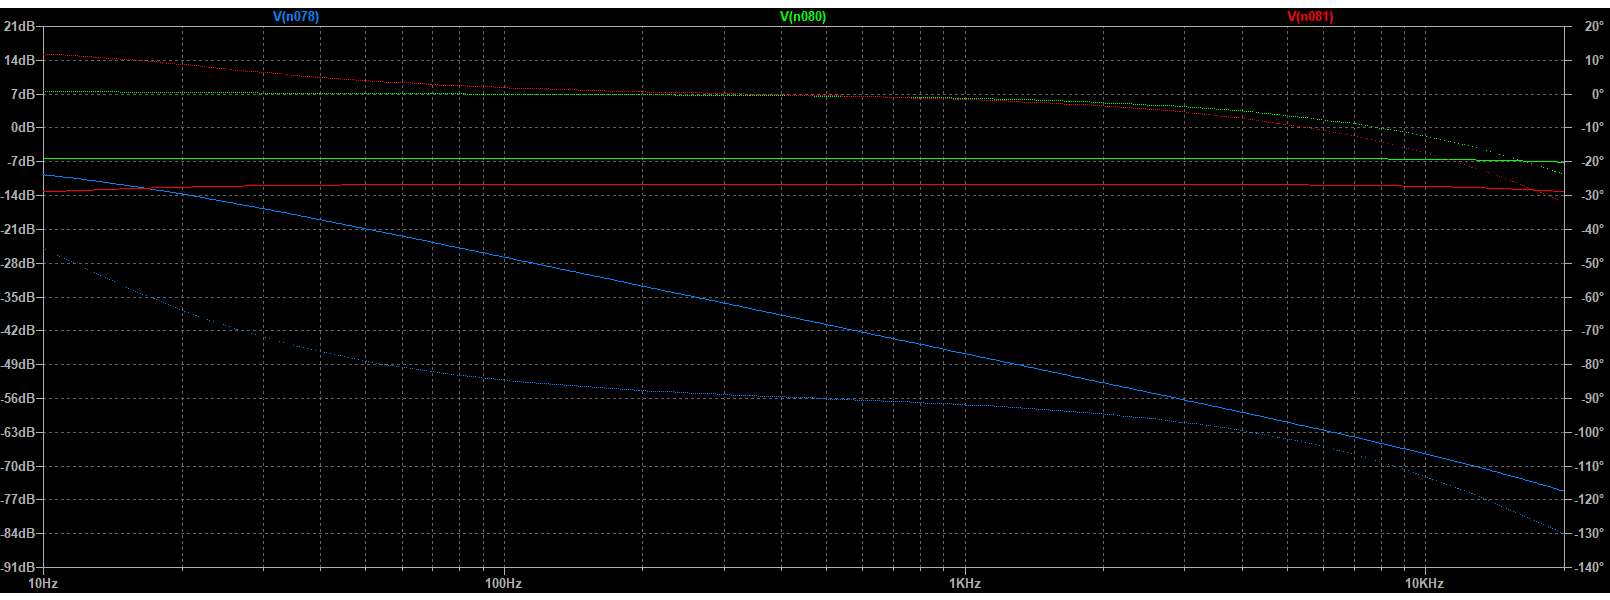Click the 10KHz frequency axis label
This screenshot has height=600, width=1610.
point(1425,583)
